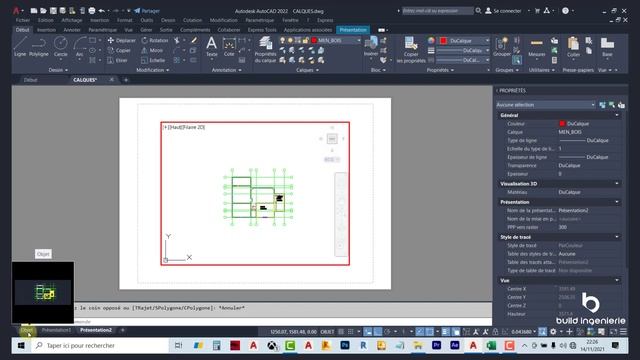Select the Polyligne tool
The height and width of the screenshot is (360, 640).
tap(39, 46)
